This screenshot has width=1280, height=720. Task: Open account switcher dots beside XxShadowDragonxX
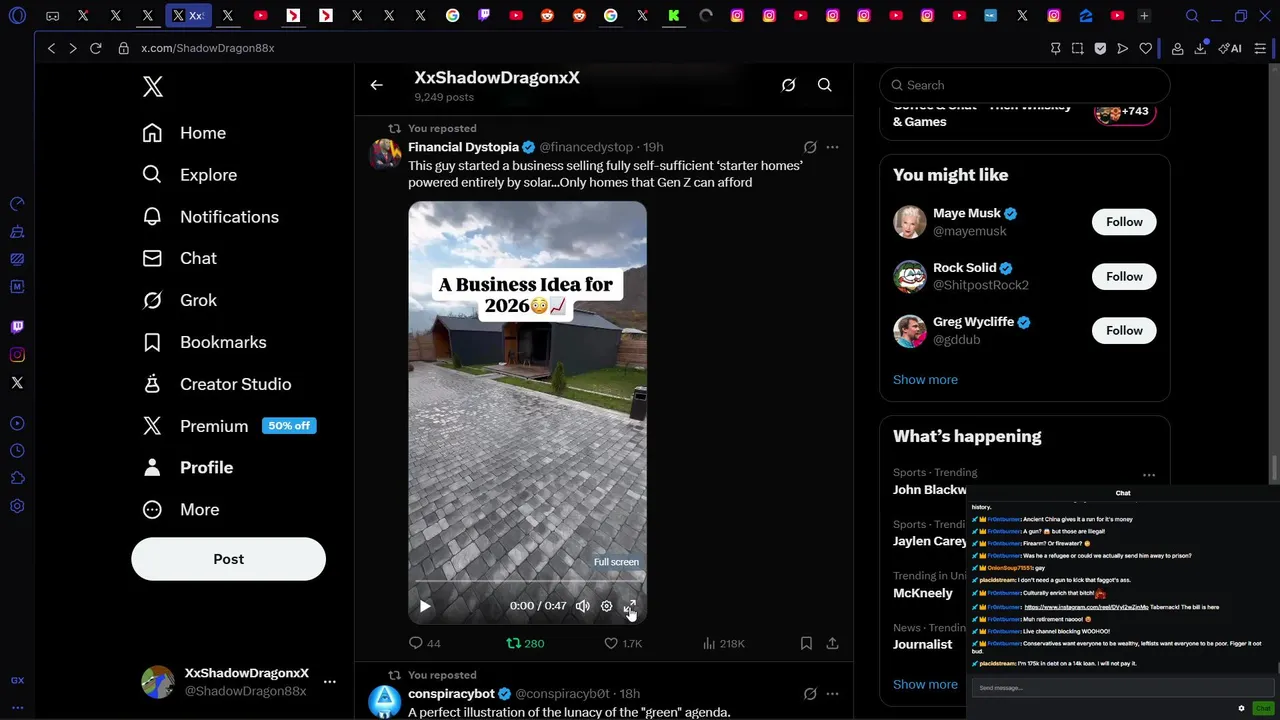[330, 682]
